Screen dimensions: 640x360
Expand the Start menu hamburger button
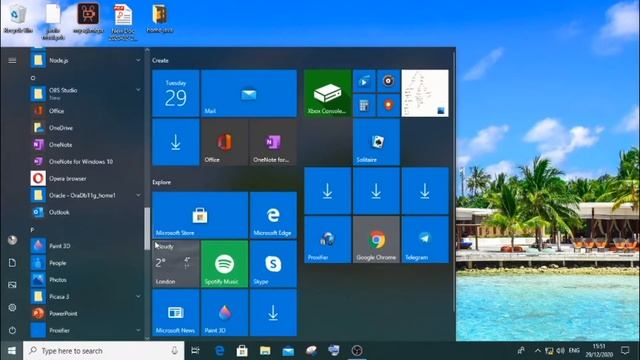point(12,60)
